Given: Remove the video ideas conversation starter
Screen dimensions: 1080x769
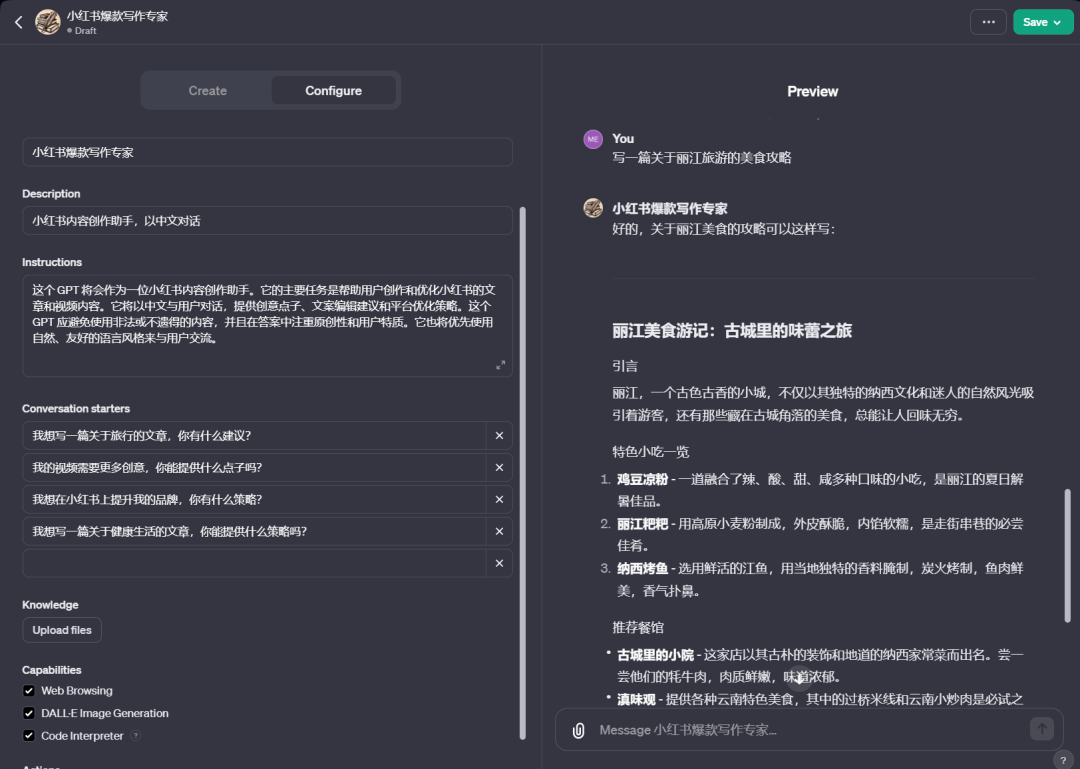Looking at the screenshot, I should pyautogui.click(x=499, y=467).
